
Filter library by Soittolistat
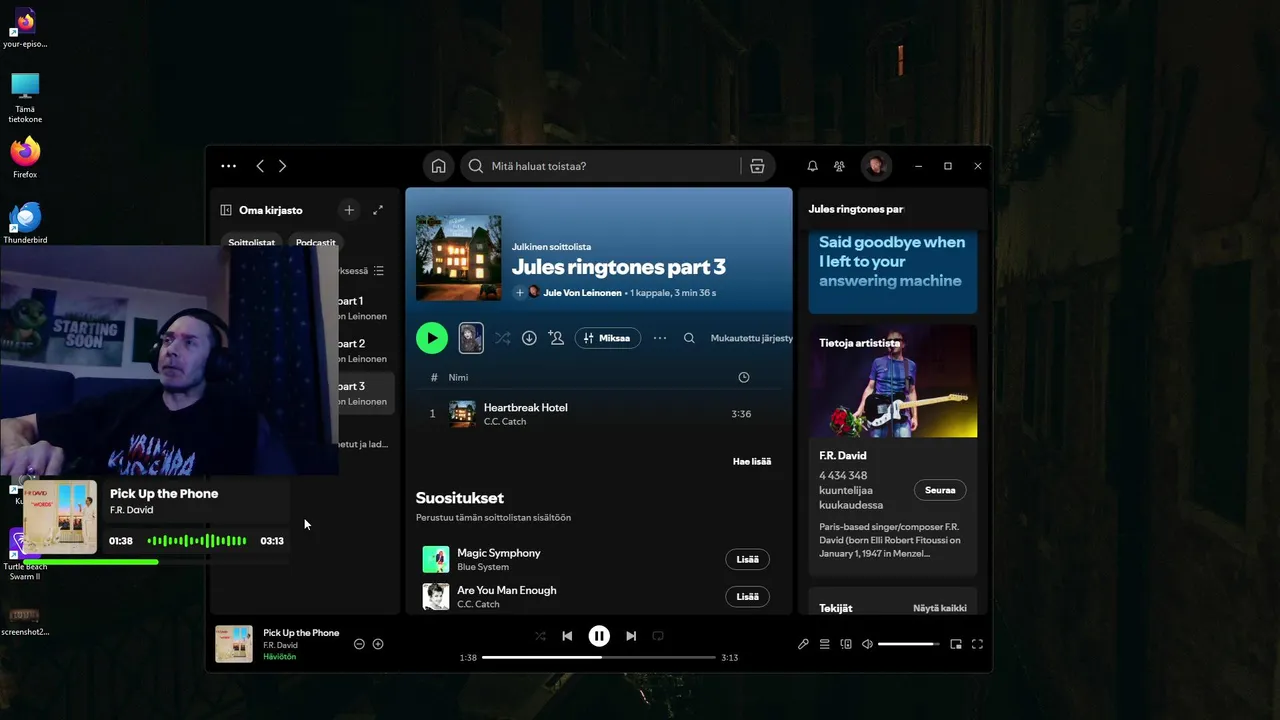tap(251, 242)
